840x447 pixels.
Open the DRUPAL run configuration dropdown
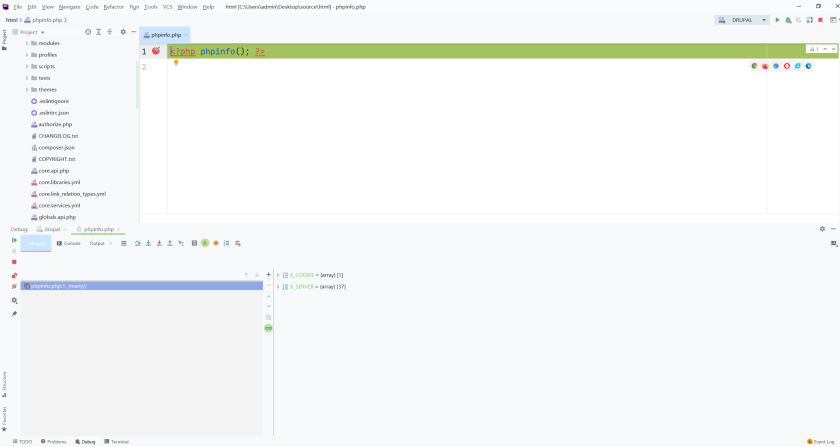[x=742, y=20]
